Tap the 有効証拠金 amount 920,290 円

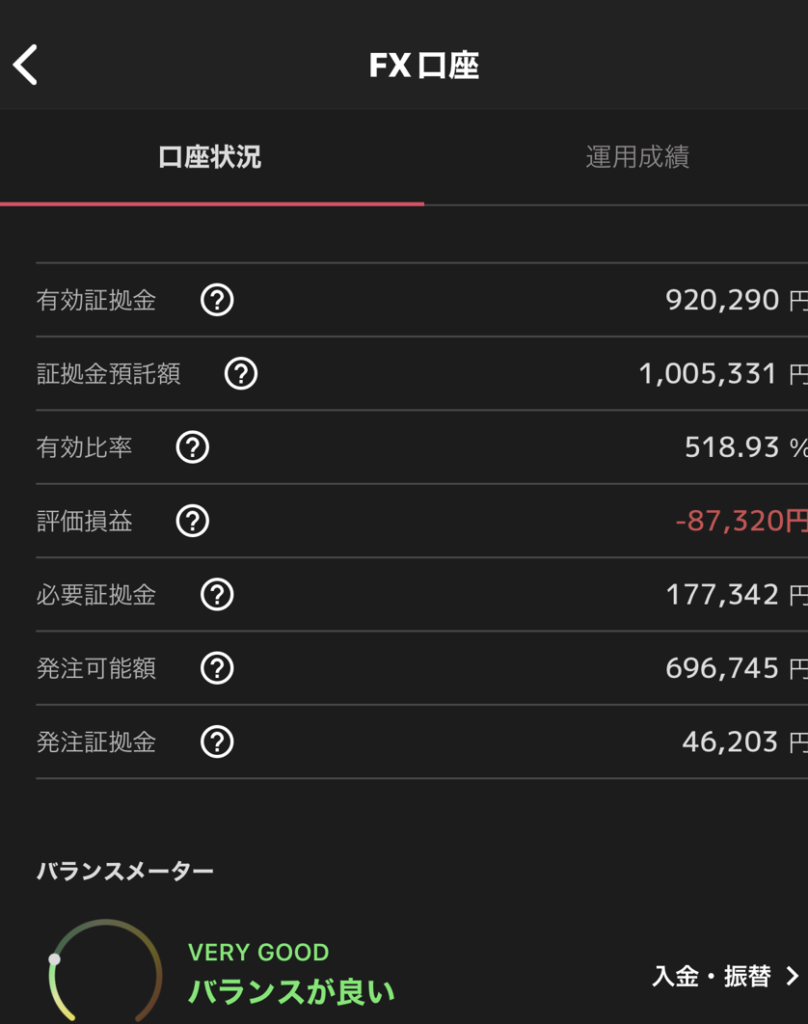coord(735,300)
